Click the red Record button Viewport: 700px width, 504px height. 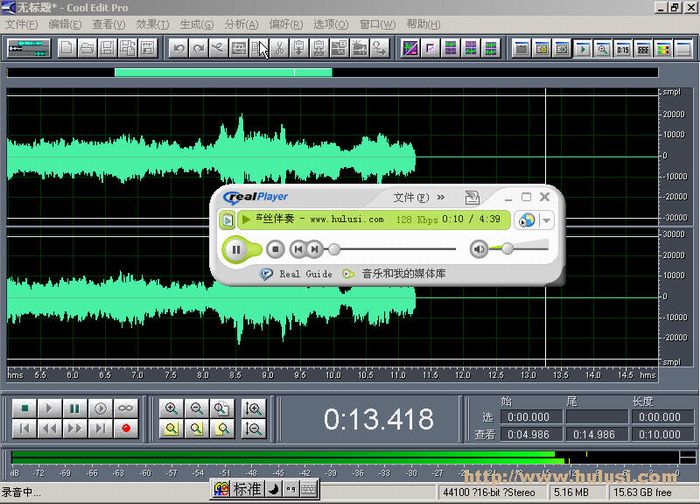(x=125, y=429)
